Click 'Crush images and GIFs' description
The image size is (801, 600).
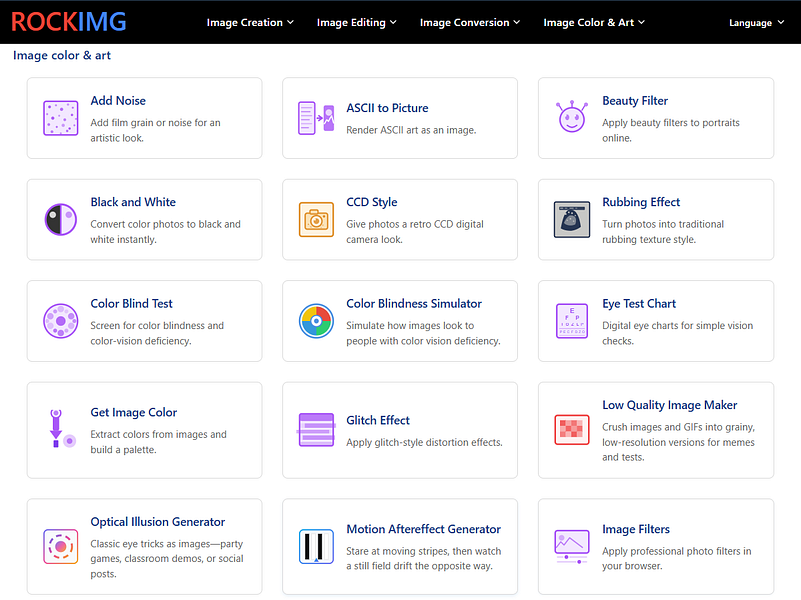(678, 442)
